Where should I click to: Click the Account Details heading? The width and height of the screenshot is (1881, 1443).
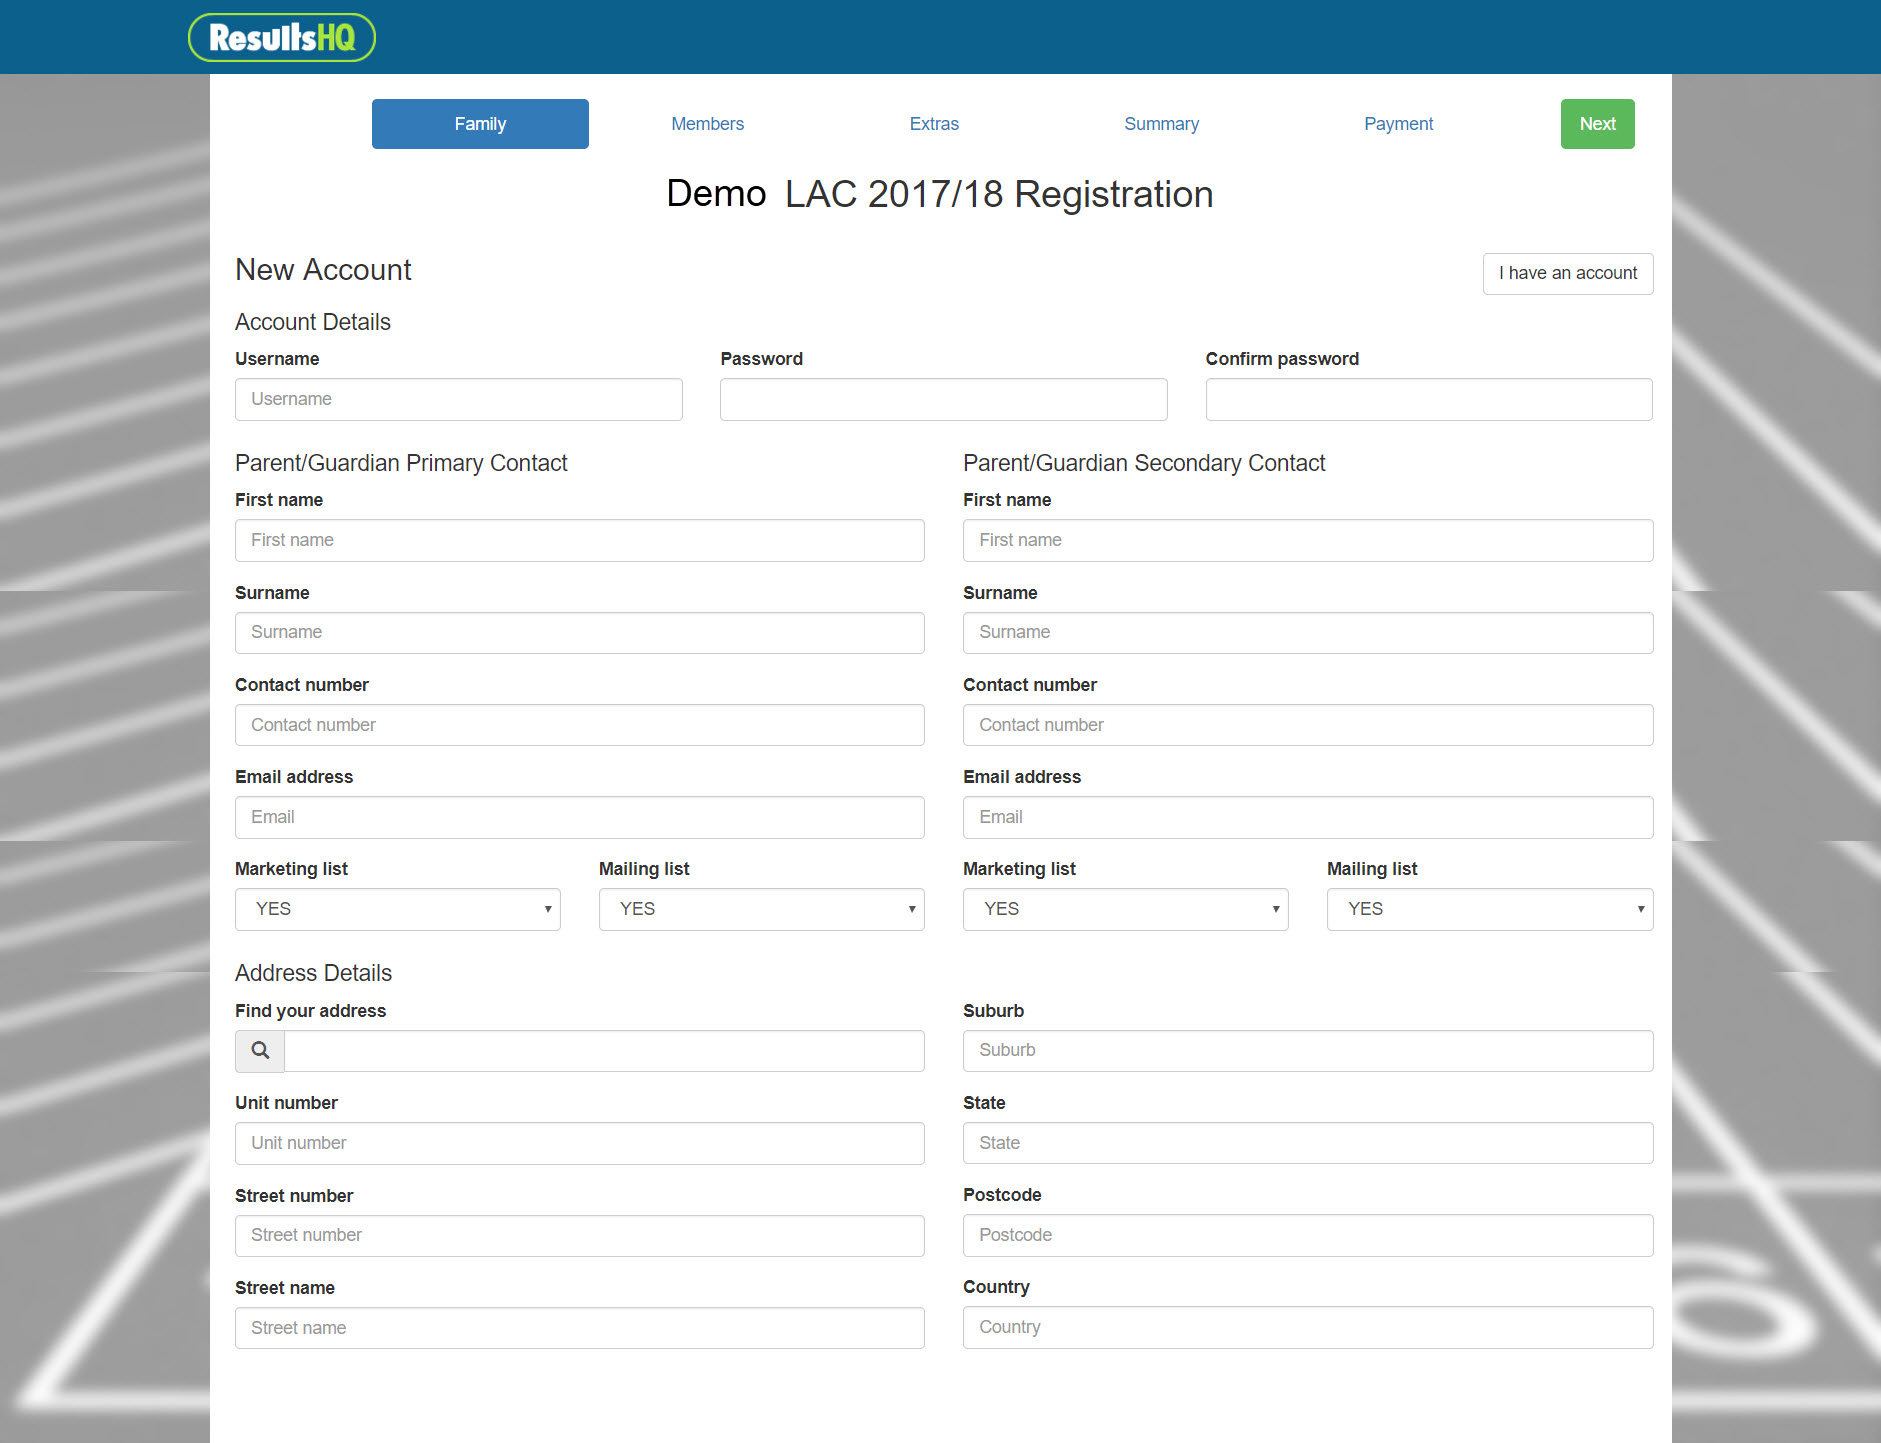point(313,322)
